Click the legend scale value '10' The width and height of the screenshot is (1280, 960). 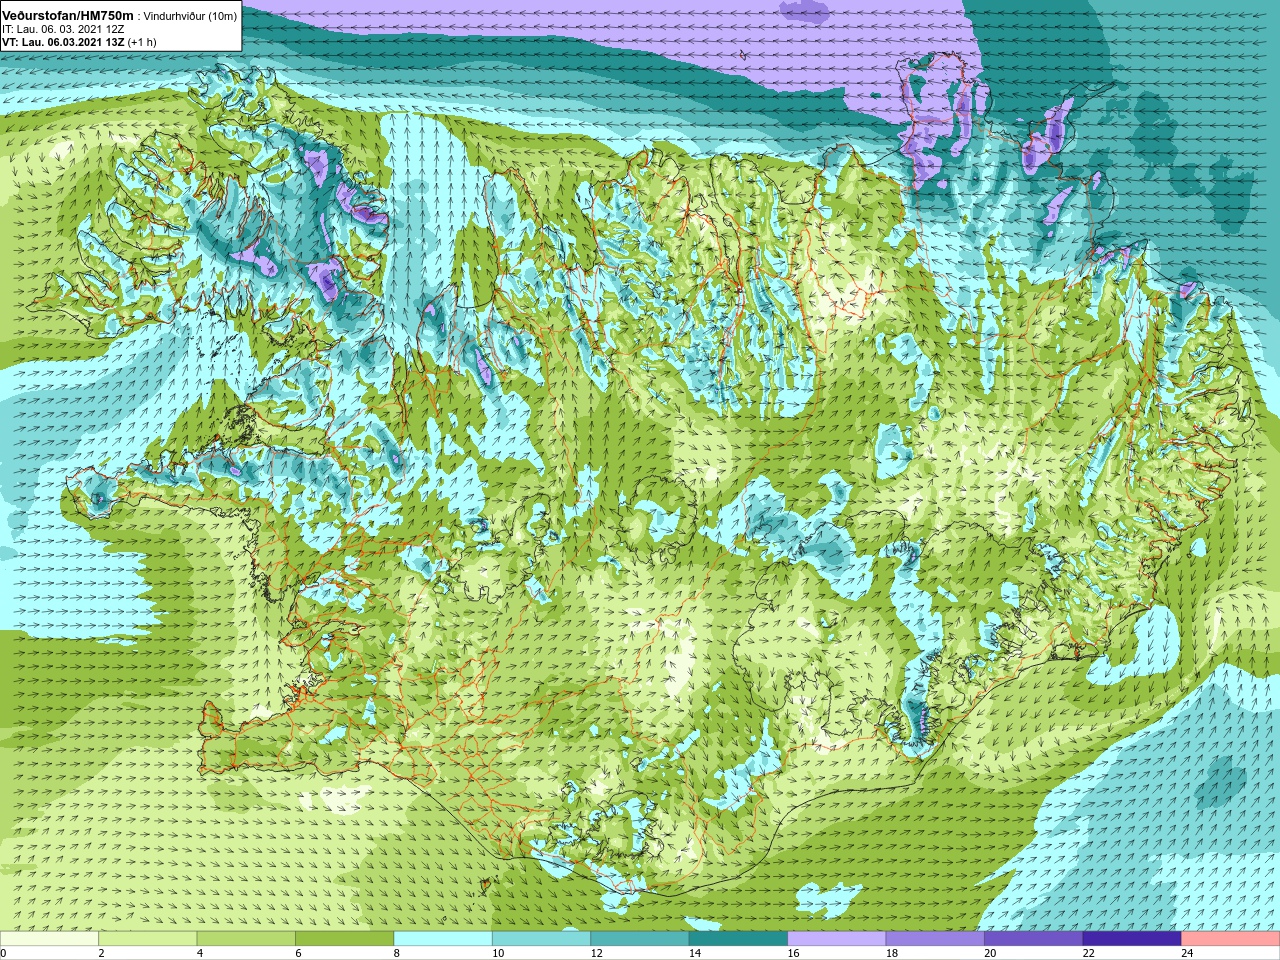click(498, 953)
